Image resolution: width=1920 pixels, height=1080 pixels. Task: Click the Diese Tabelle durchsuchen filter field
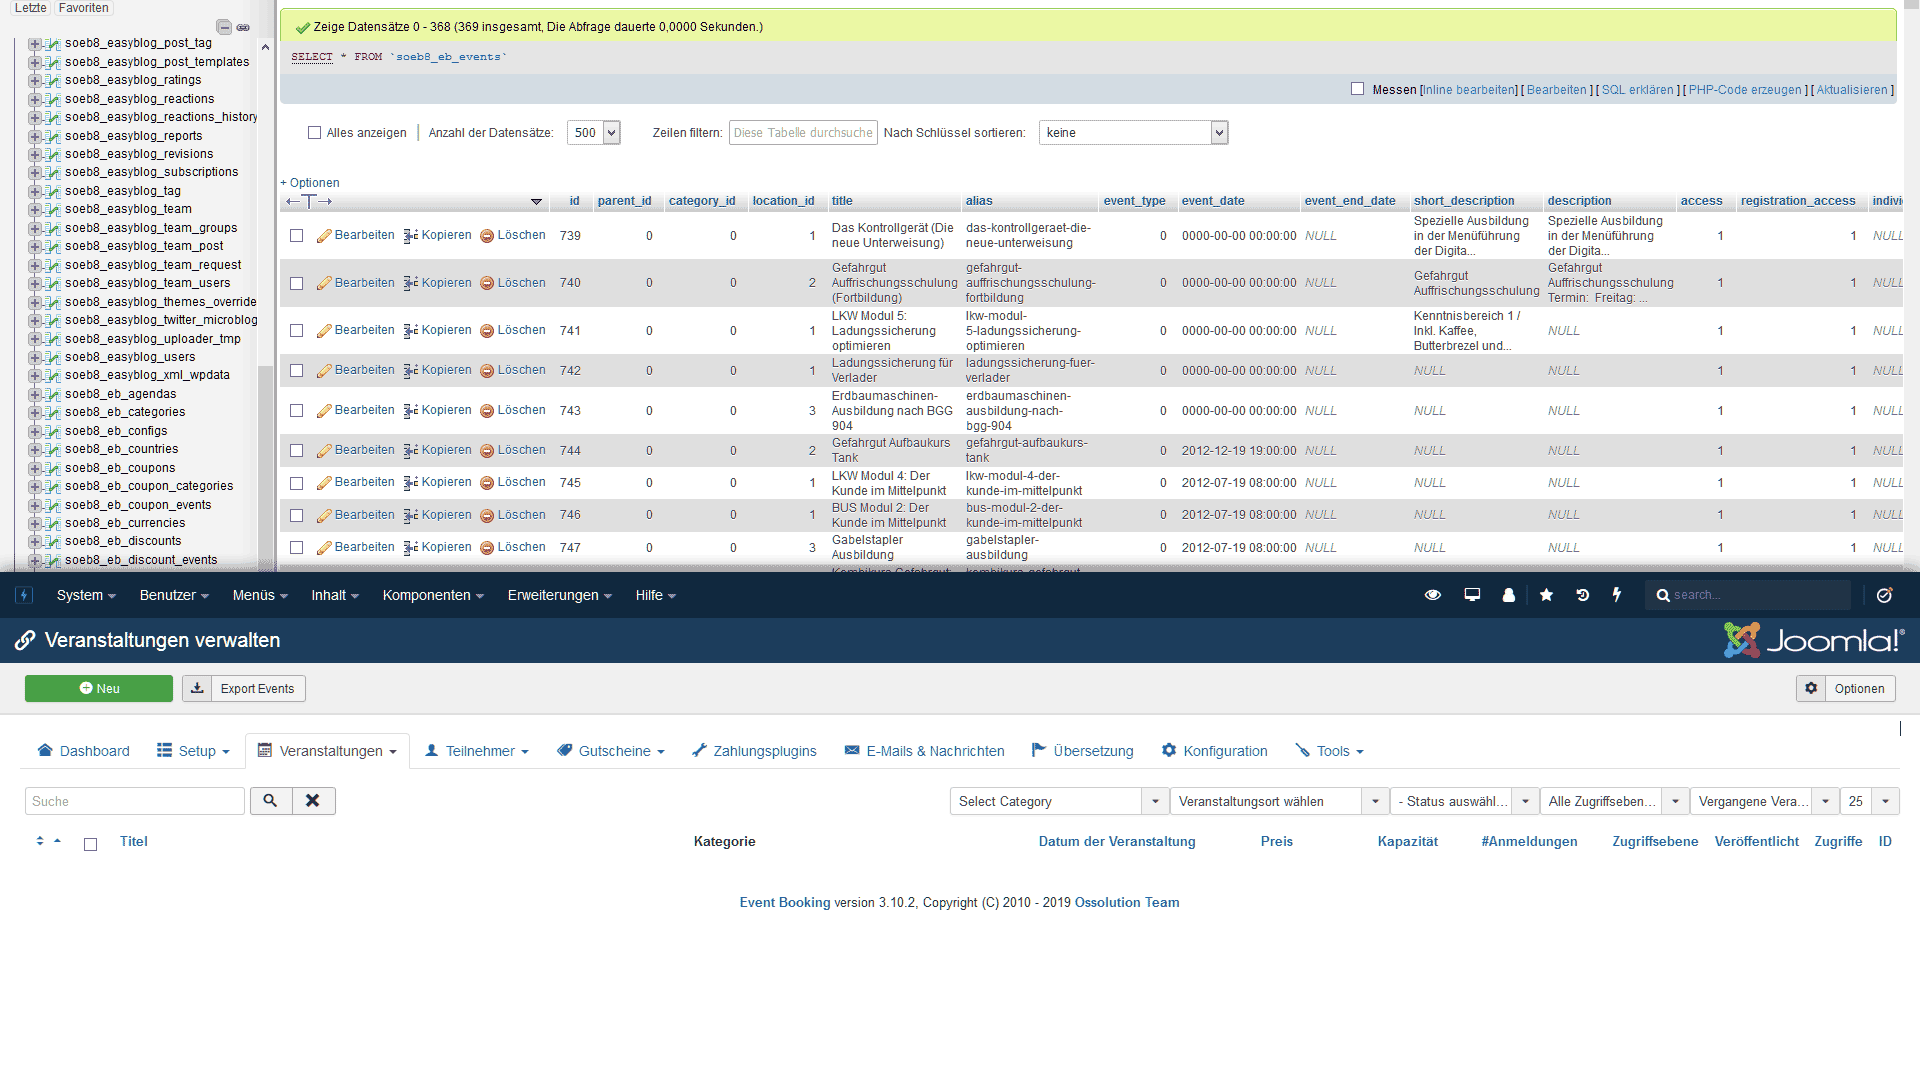pyautogui.click(x=802, y=133)
